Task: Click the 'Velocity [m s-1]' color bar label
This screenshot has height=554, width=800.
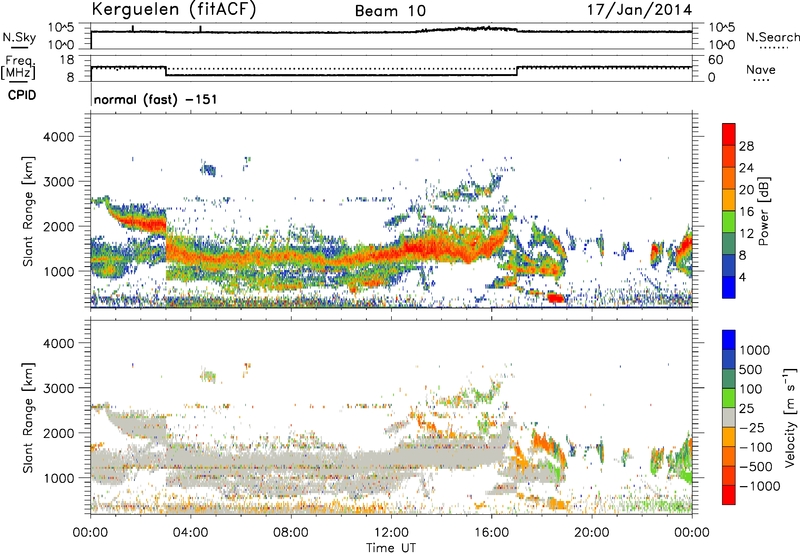Action: point(790,417)
